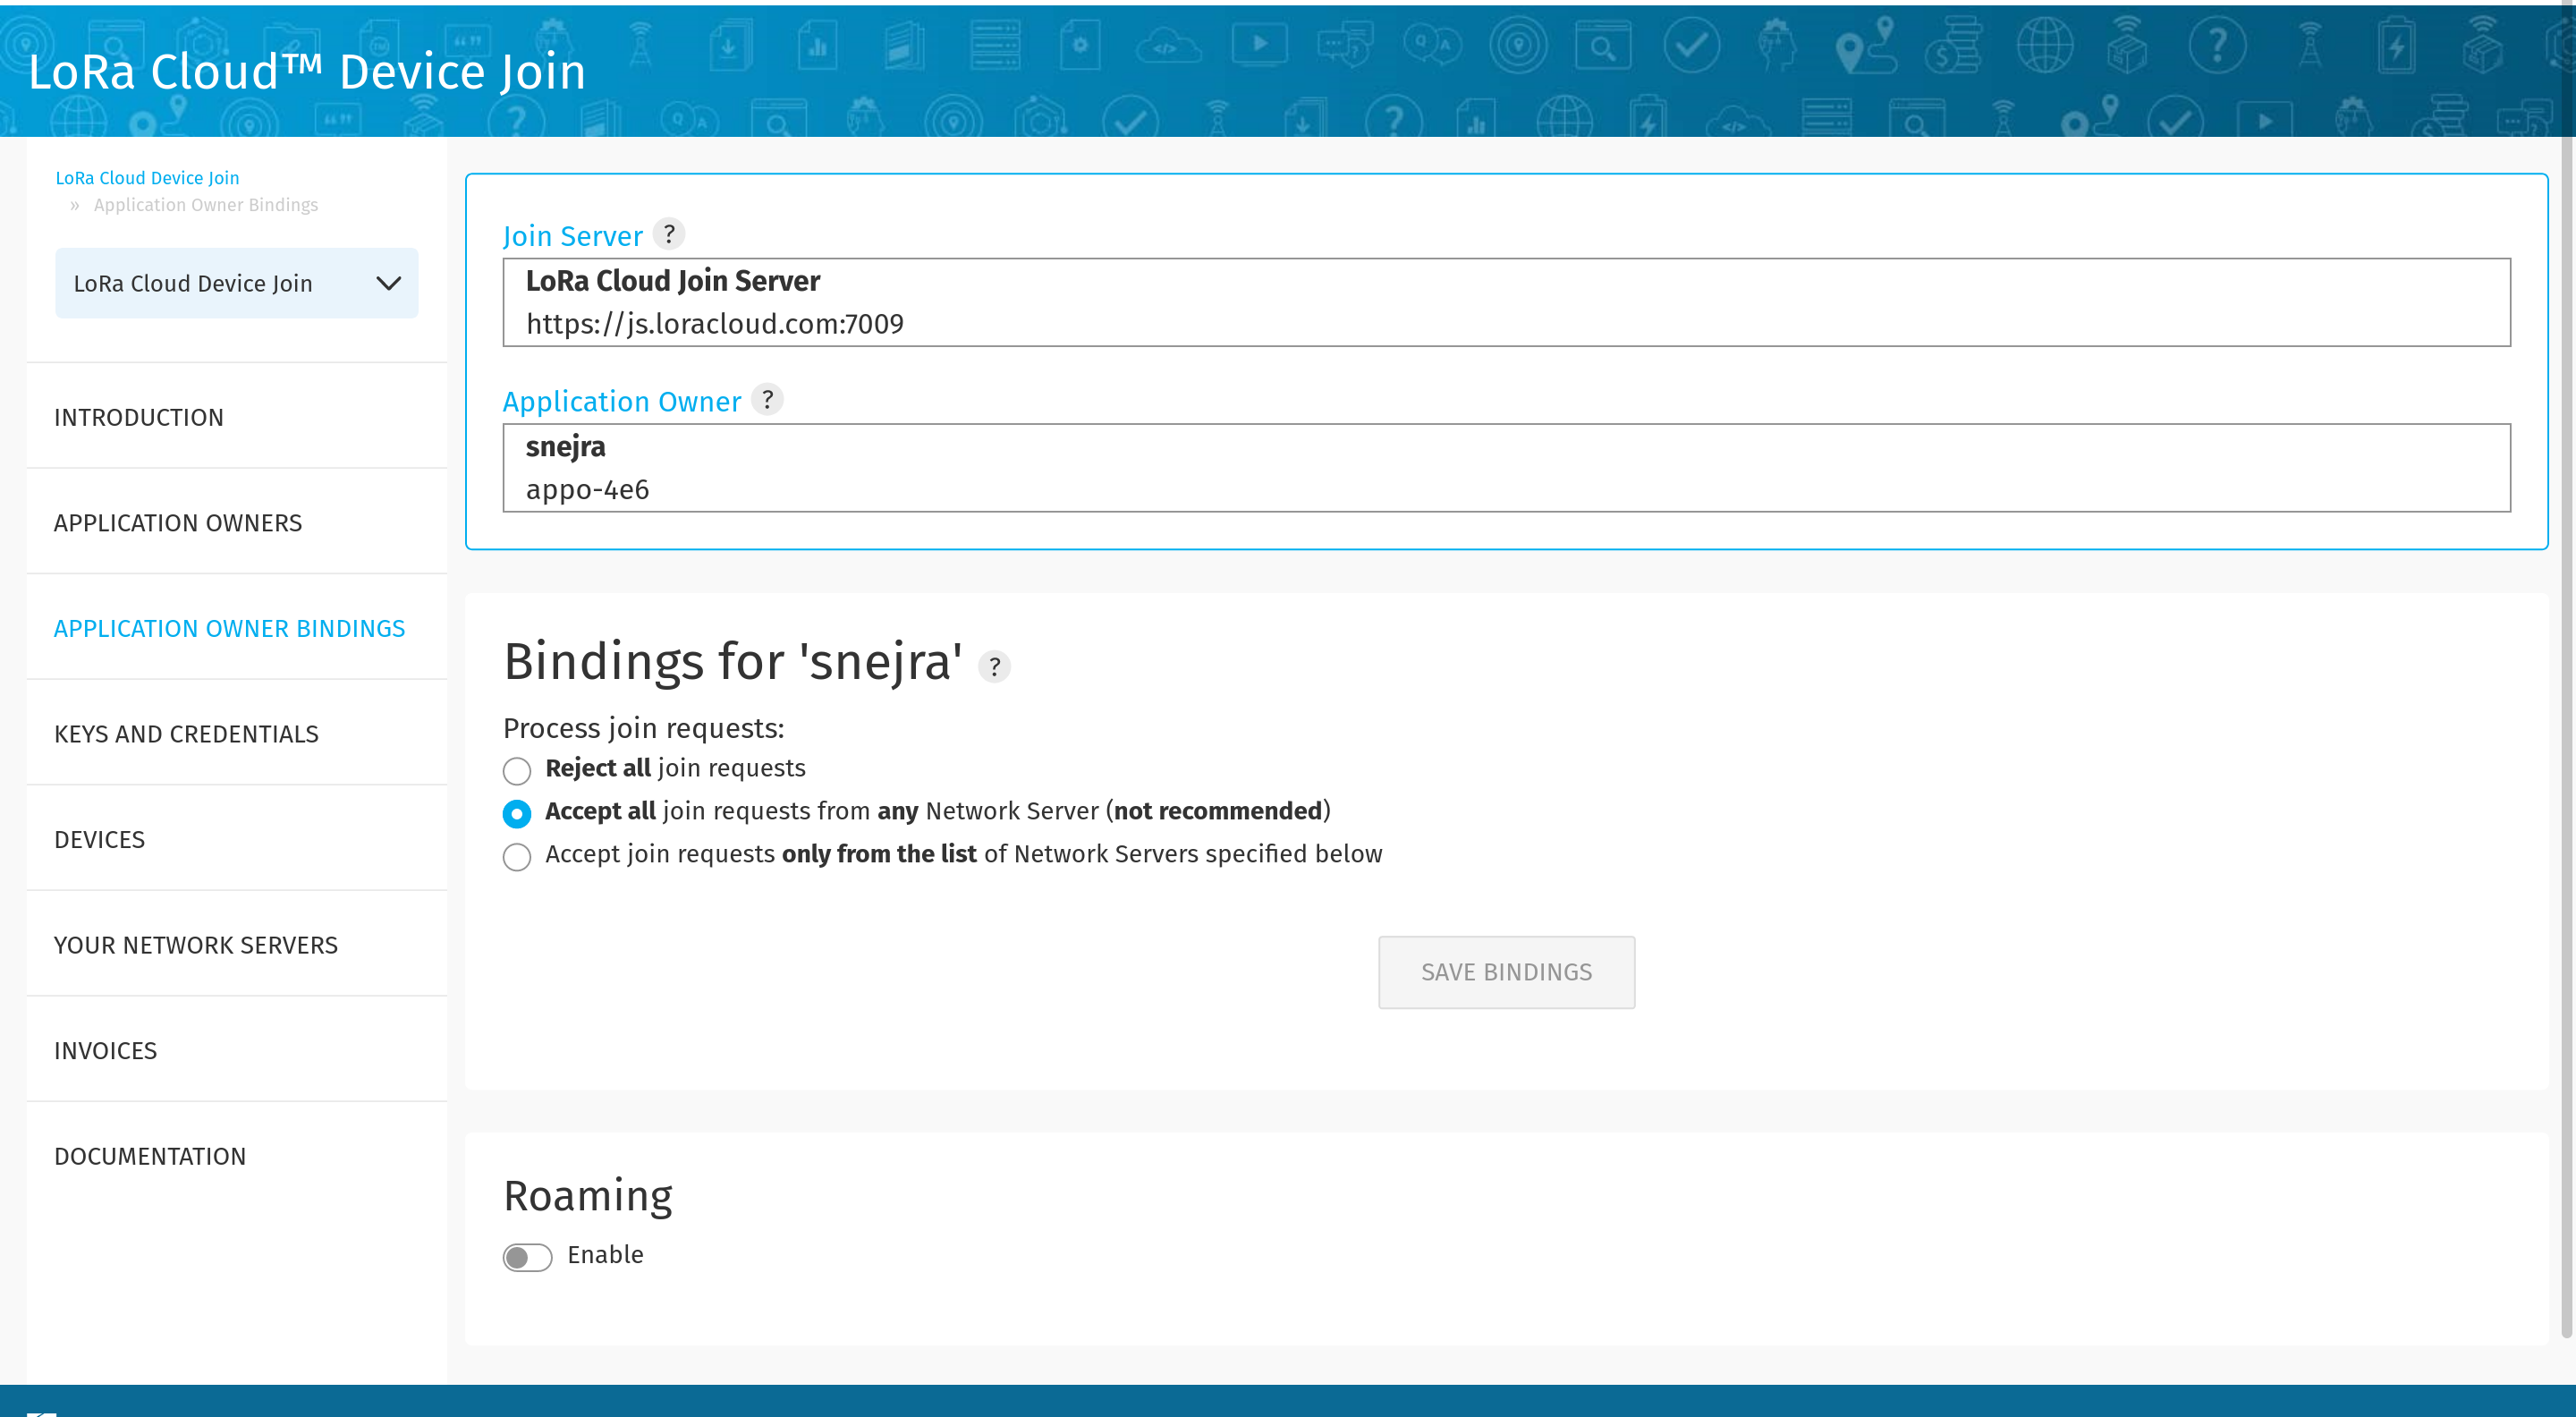
Task: Open Keys and Credentials section
Action: 237,734
